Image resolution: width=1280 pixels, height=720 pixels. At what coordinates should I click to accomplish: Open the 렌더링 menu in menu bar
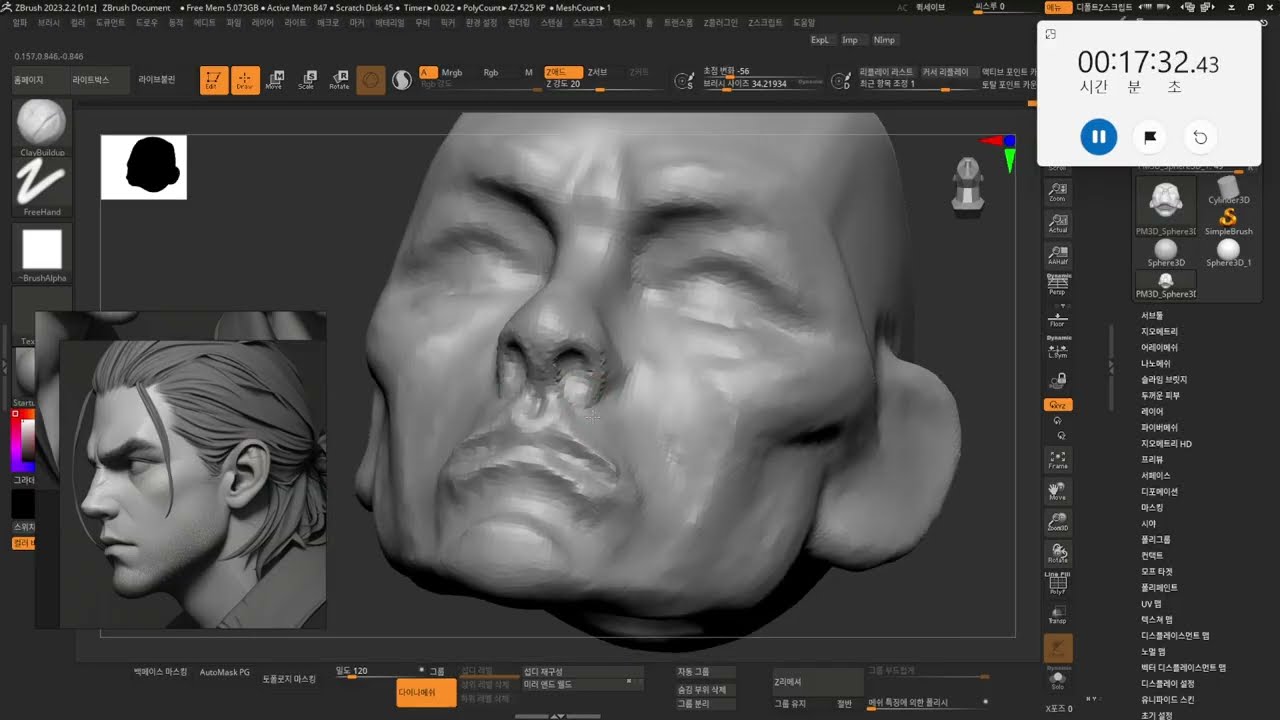(x=518, y=22)
